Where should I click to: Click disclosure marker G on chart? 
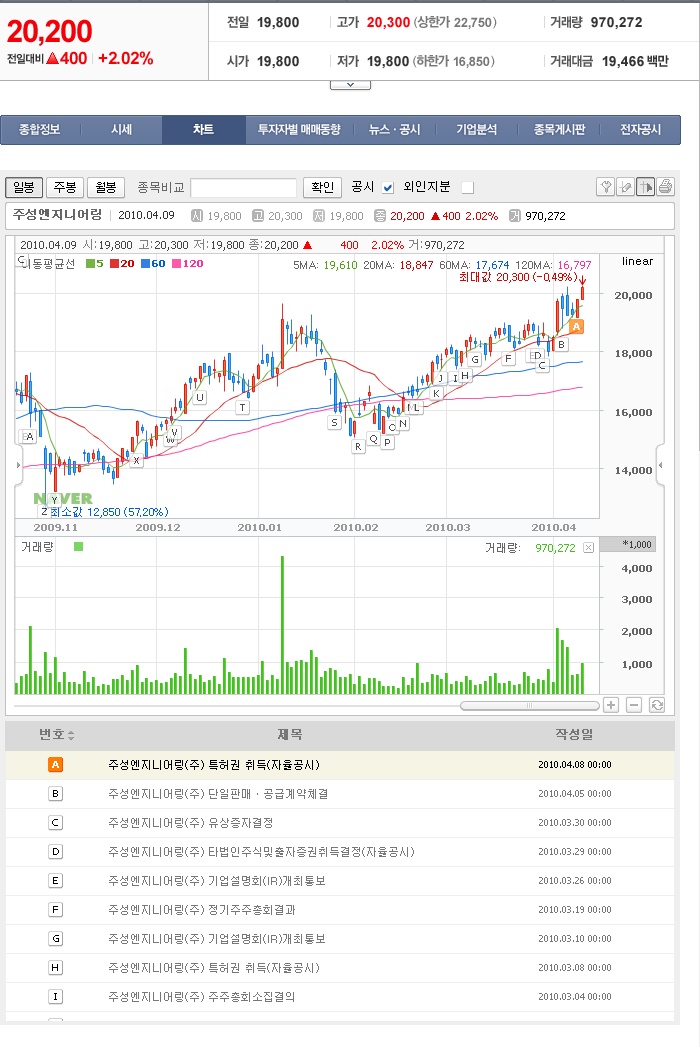click(475, 359)
